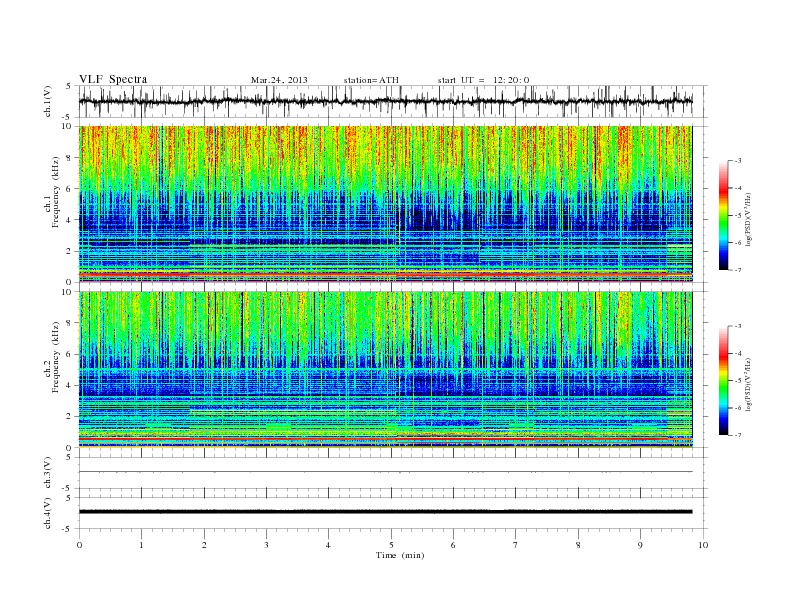
Task: Select the "start UT = 12:20:0" text
Action: 483,80
